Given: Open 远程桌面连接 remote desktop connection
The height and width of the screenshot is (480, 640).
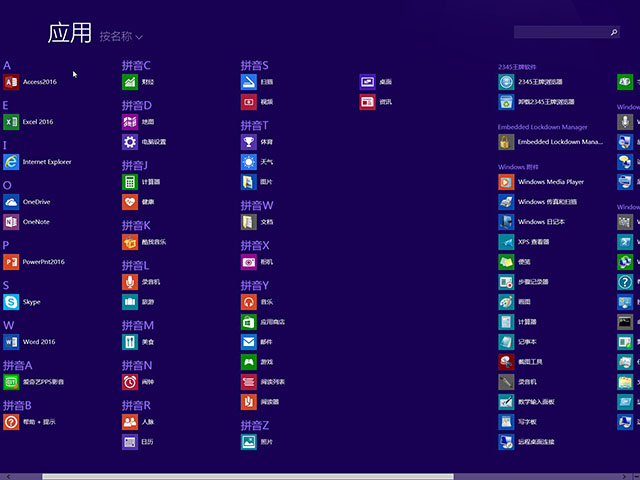Looking at the screenshot, I should tap(527, 442).
